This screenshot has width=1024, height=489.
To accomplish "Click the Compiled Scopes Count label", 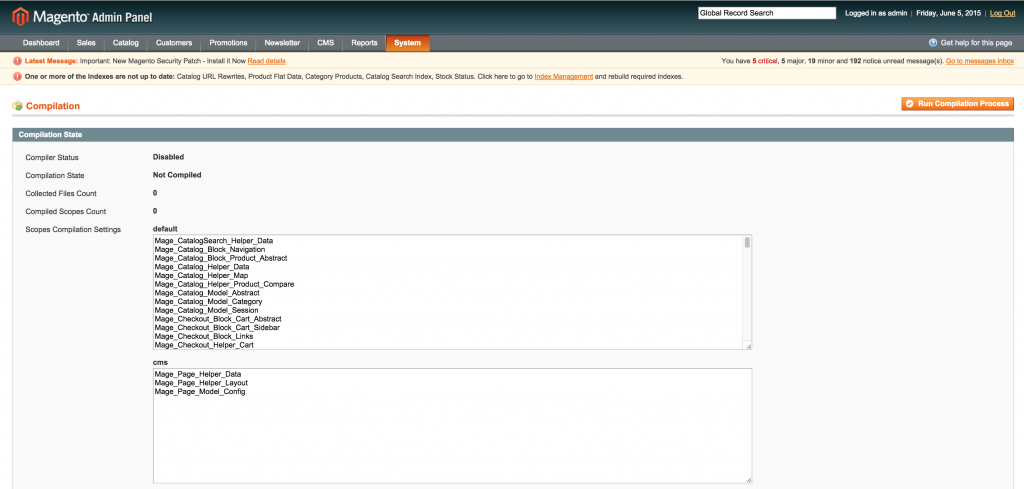I will (66, 212).
